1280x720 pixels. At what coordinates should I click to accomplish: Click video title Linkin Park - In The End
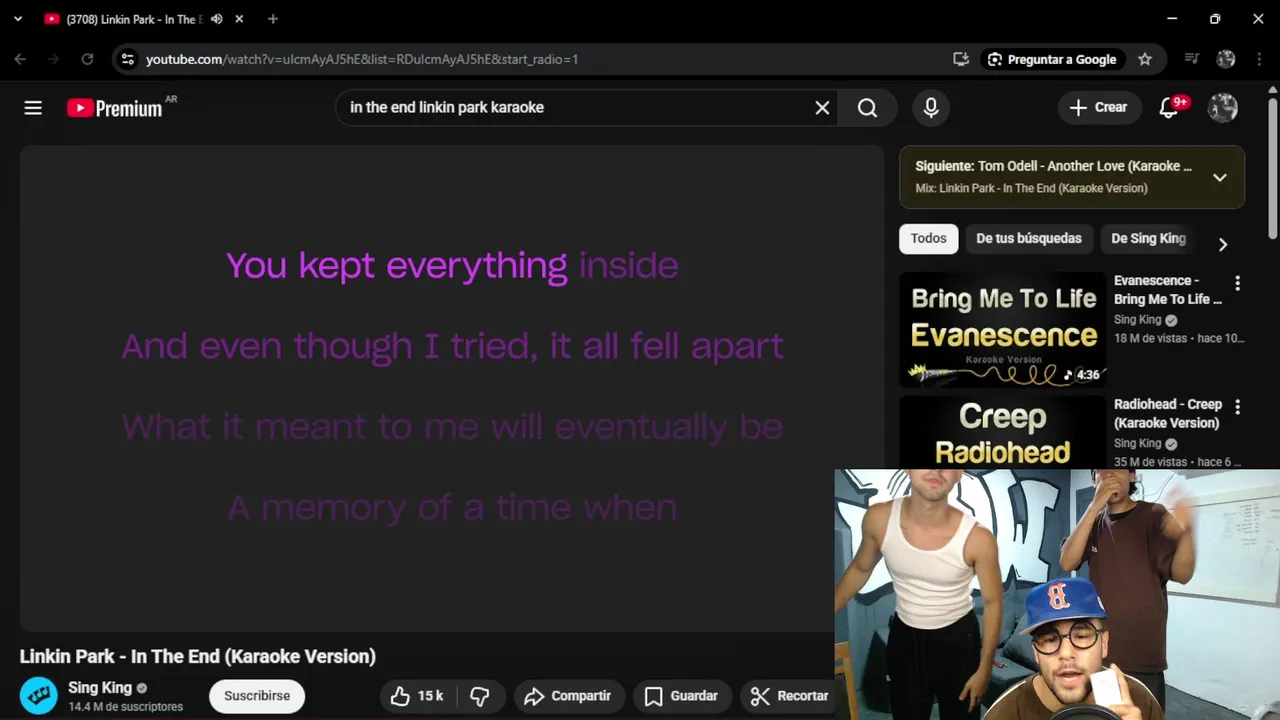pyautogui.click(x=198, y=656)
